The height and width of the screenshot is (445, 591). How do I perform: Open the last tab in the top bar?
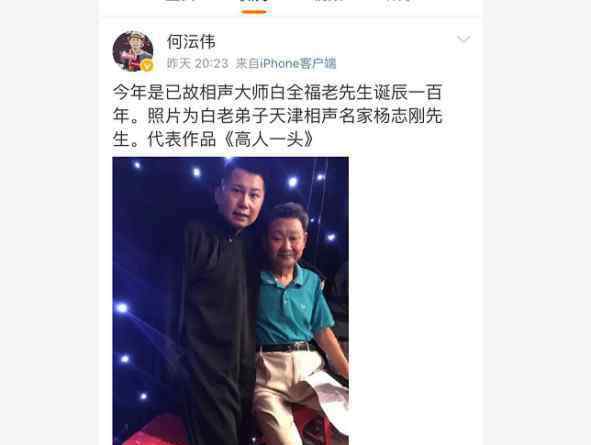(398, 2)
